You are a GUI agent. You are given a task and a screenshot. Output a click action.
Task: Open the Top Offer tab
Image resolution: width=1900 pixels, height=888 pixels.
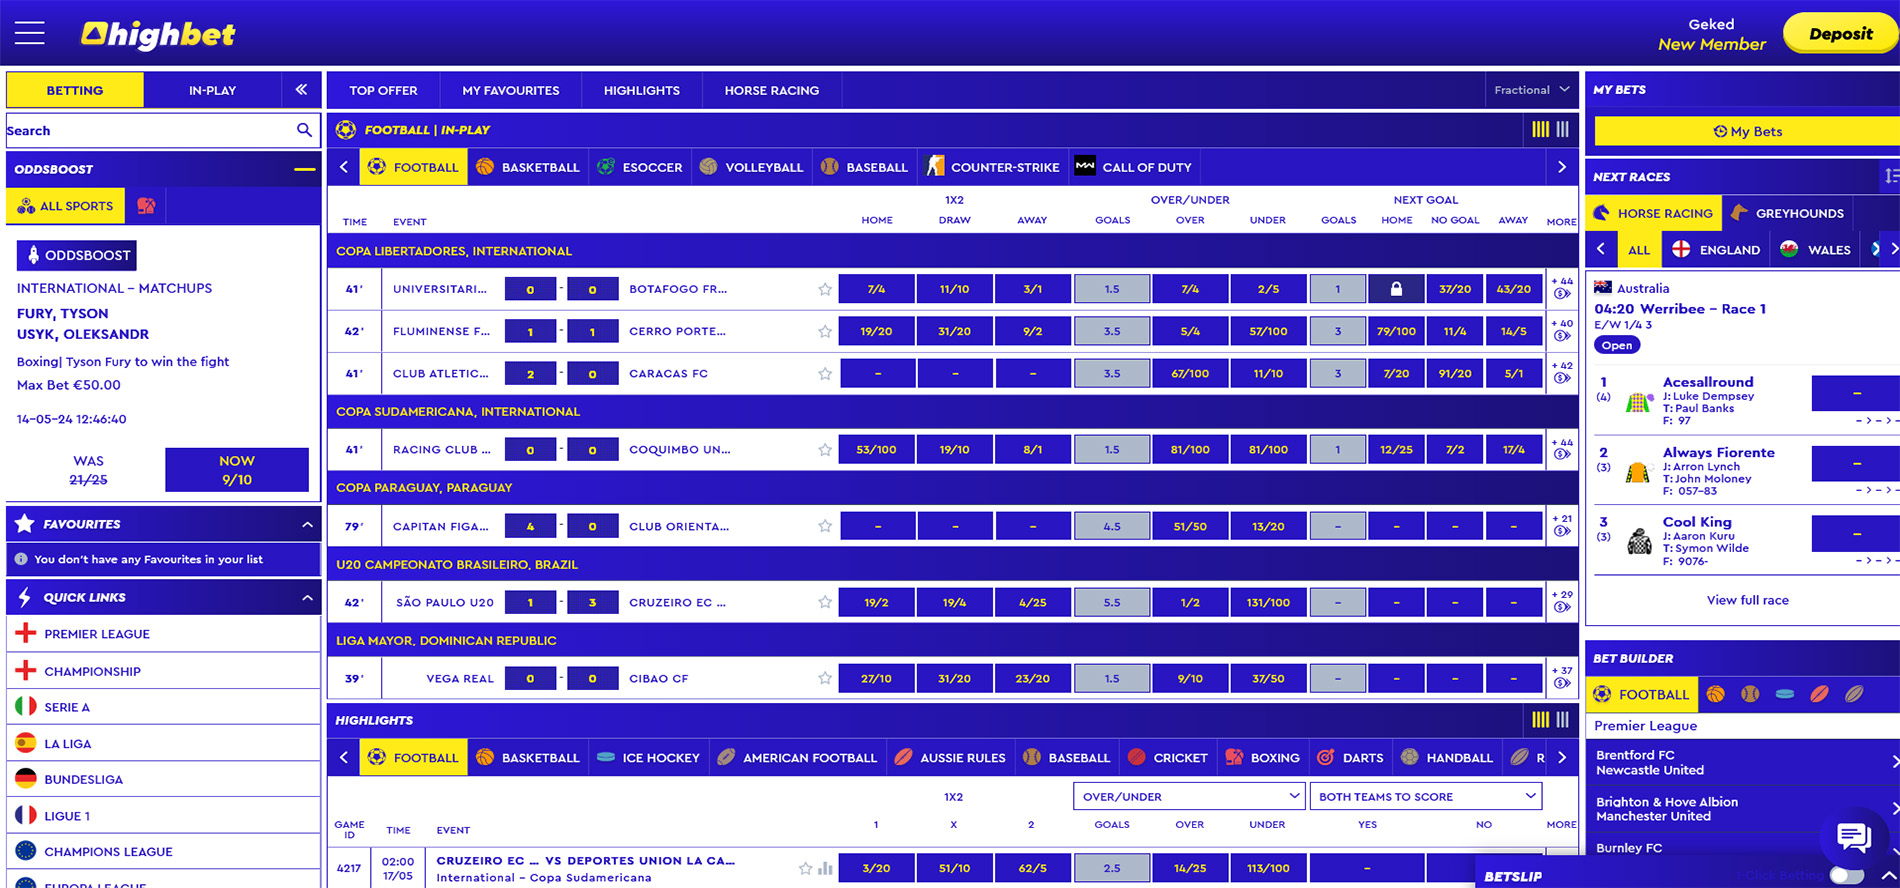pyautogui.click(x=383, y=90)
